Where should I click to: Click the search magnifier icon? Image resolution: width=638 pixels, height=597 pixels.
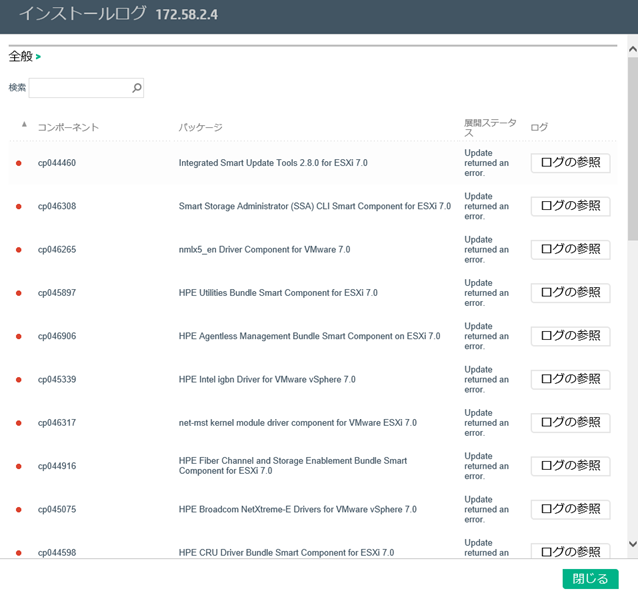pyautogui.click(x=137, y=87)
